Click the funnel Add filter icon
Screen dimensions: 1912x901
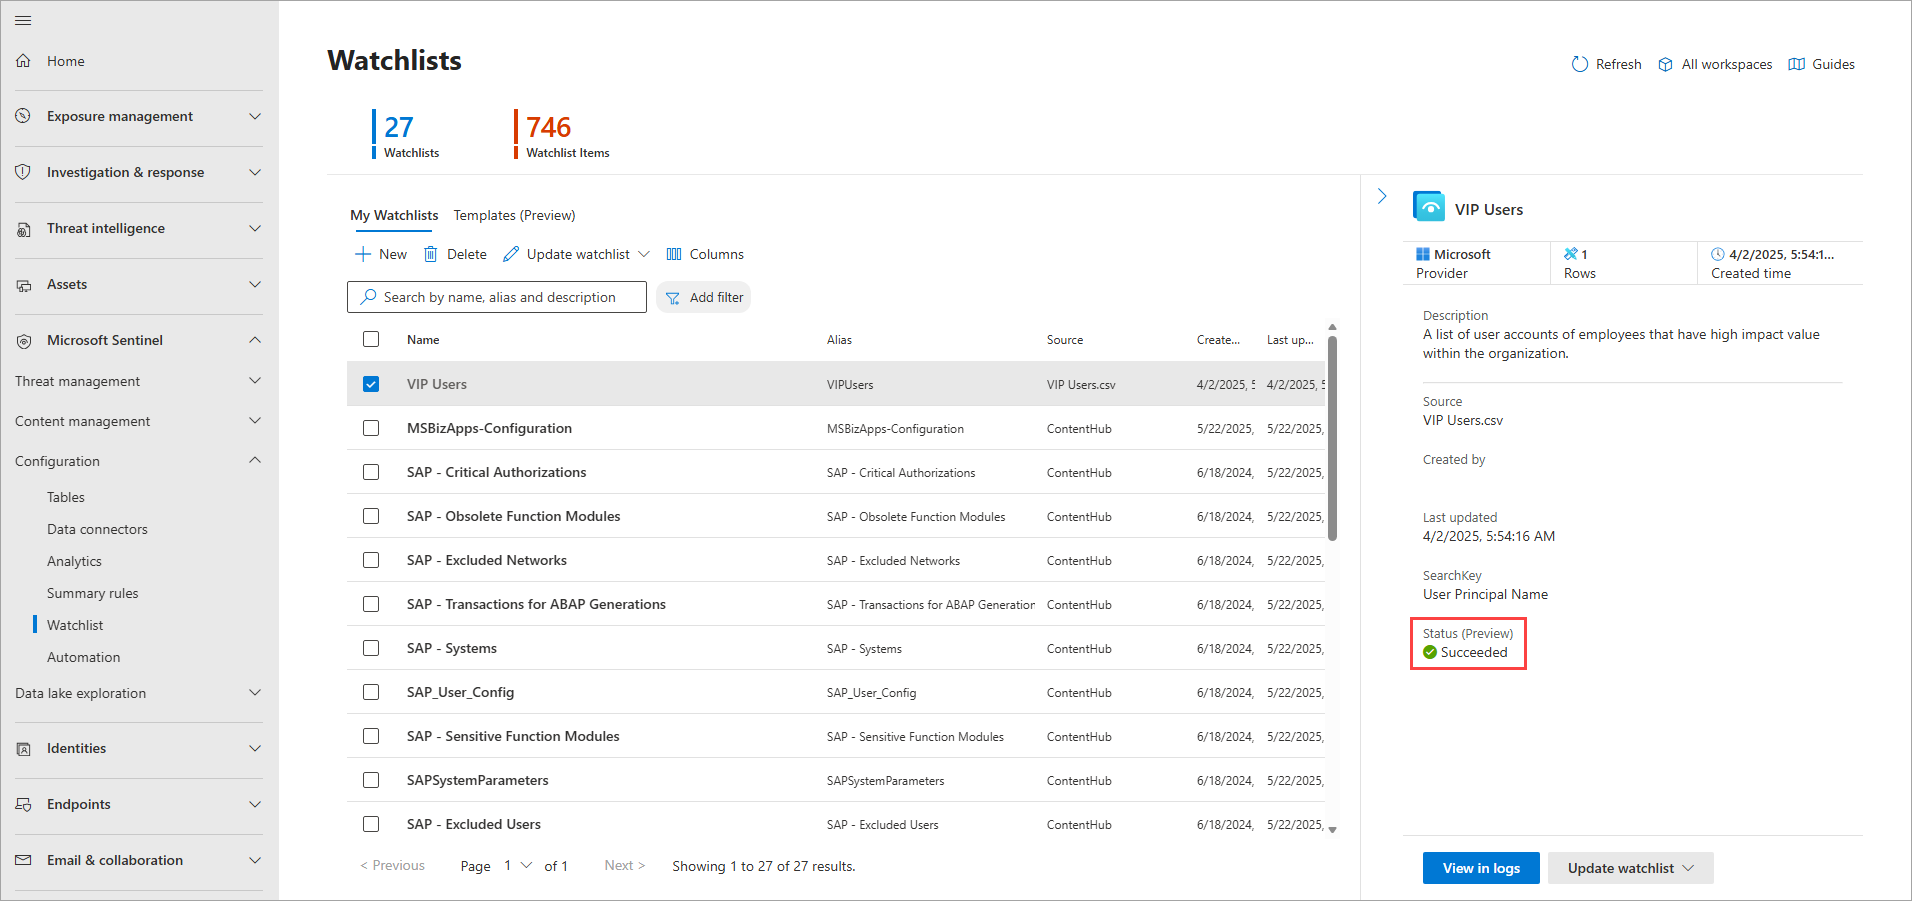coord(673,298)
